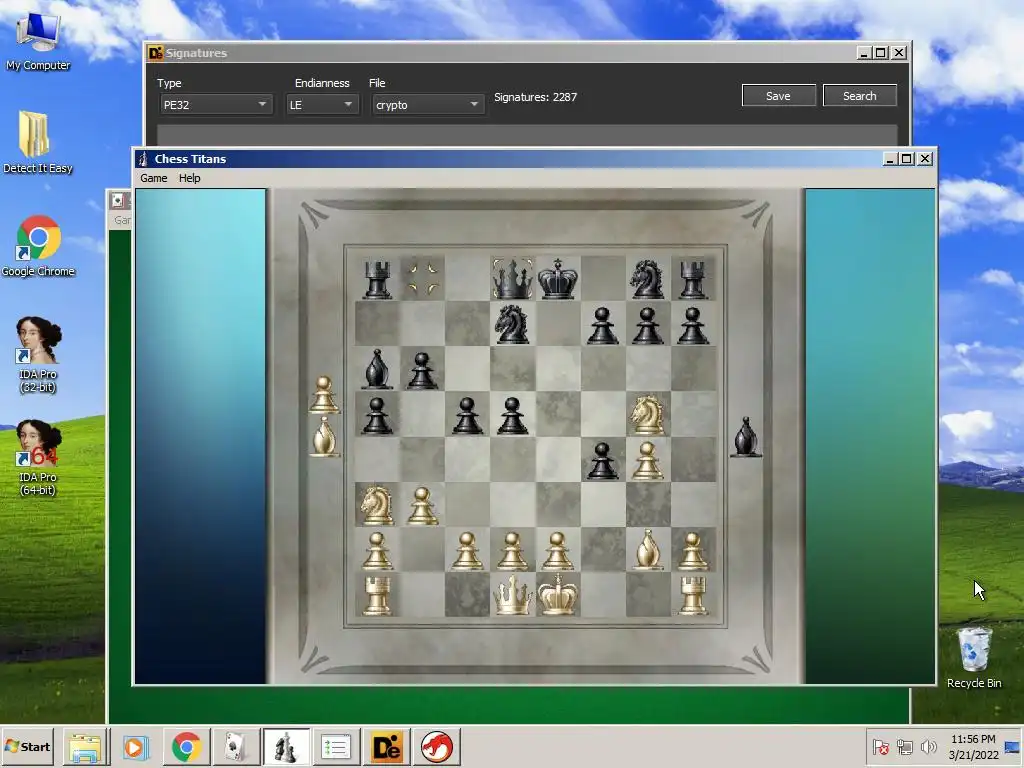Click the red round taskbar icon
The image size is (1024, 768).
point(436,747)
